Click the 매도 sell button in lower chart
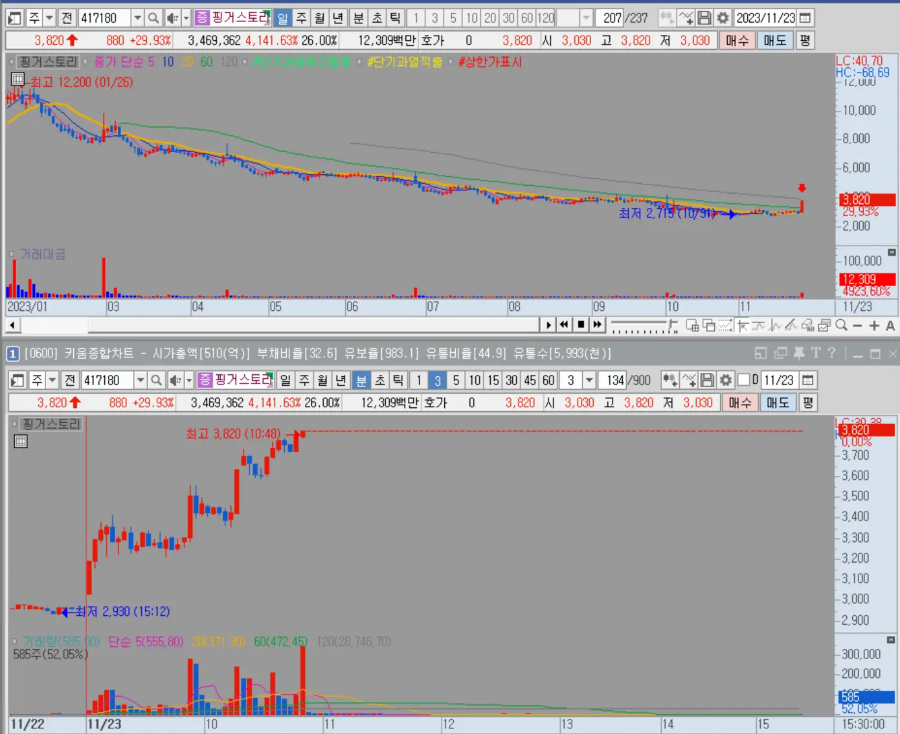The width and height of the screenshot is (900, 734). 777,403
